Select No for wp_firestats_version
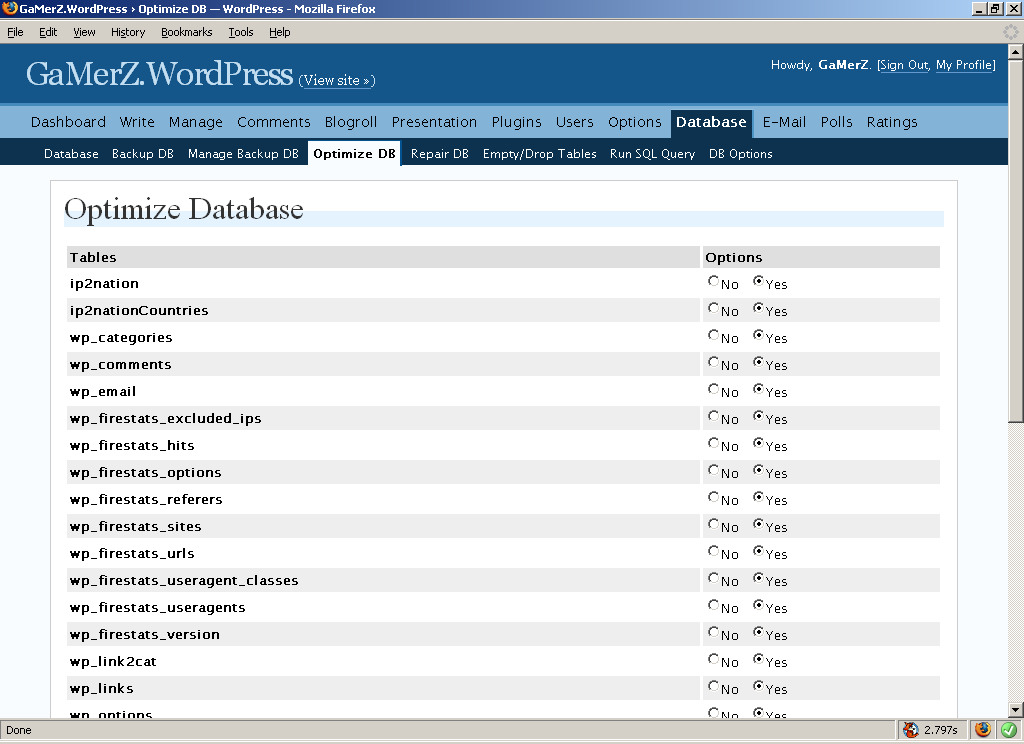The width and height of the screenshot is (1024, 744). coord(713,632)
